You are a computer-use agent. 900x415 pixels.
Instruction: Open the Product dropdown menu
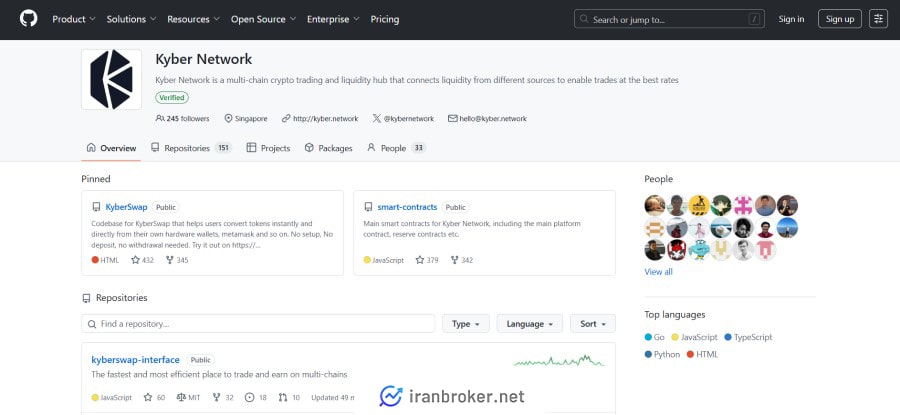(74, 19)
